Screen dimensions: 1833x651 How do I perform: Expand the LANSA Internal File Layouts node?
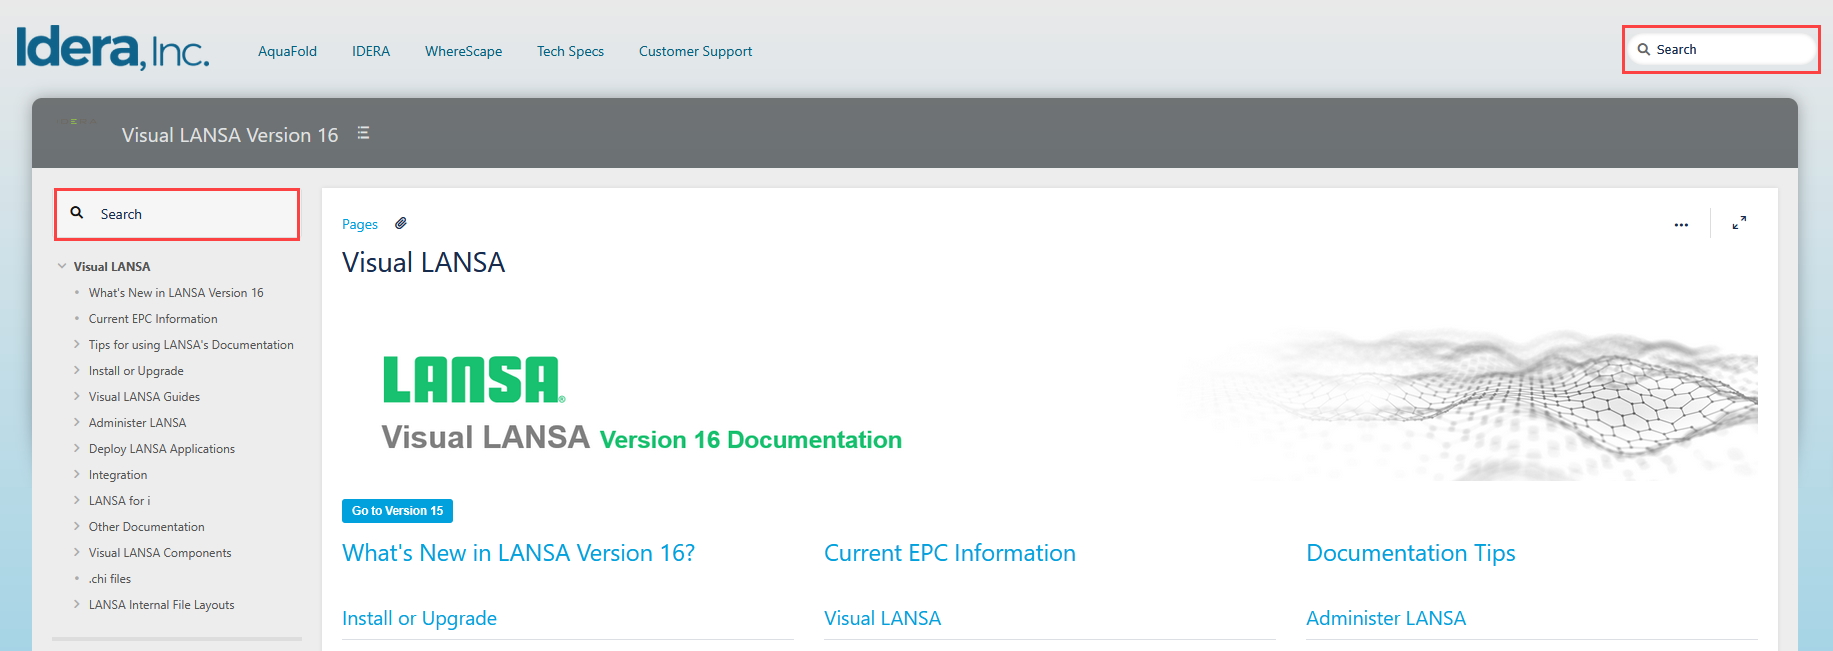77,604
